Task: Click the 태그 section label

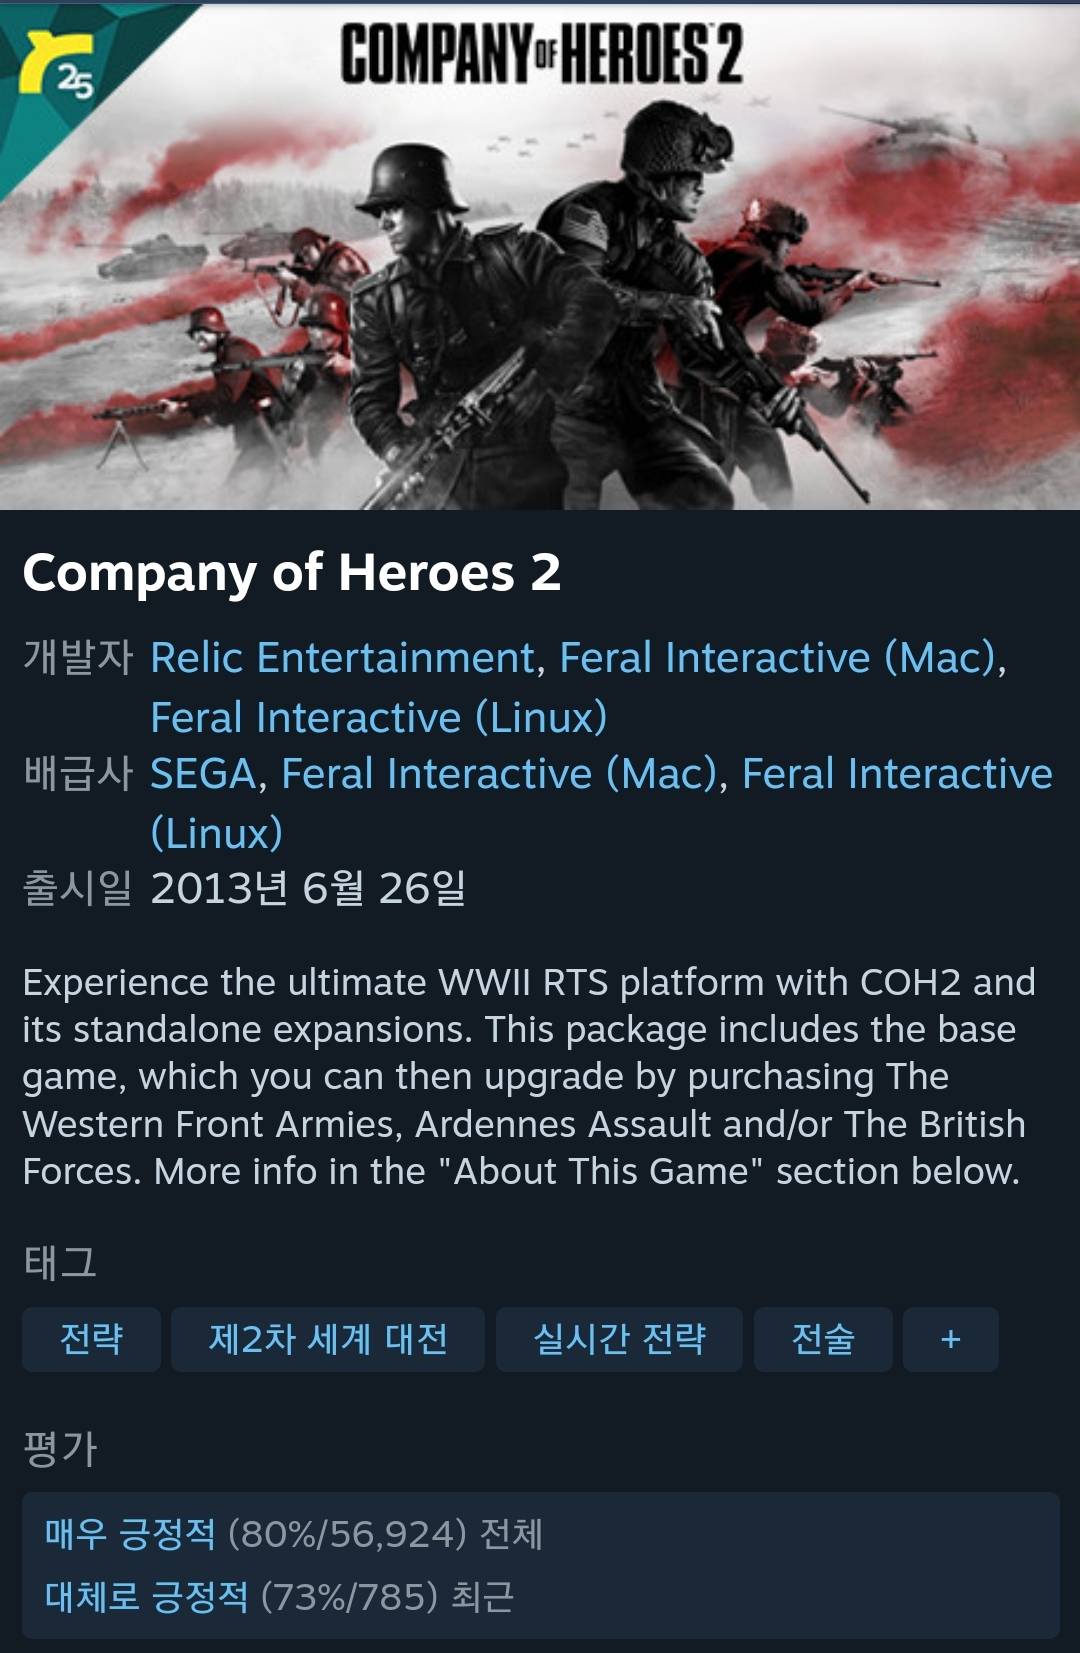Action: pos(60,1263)
